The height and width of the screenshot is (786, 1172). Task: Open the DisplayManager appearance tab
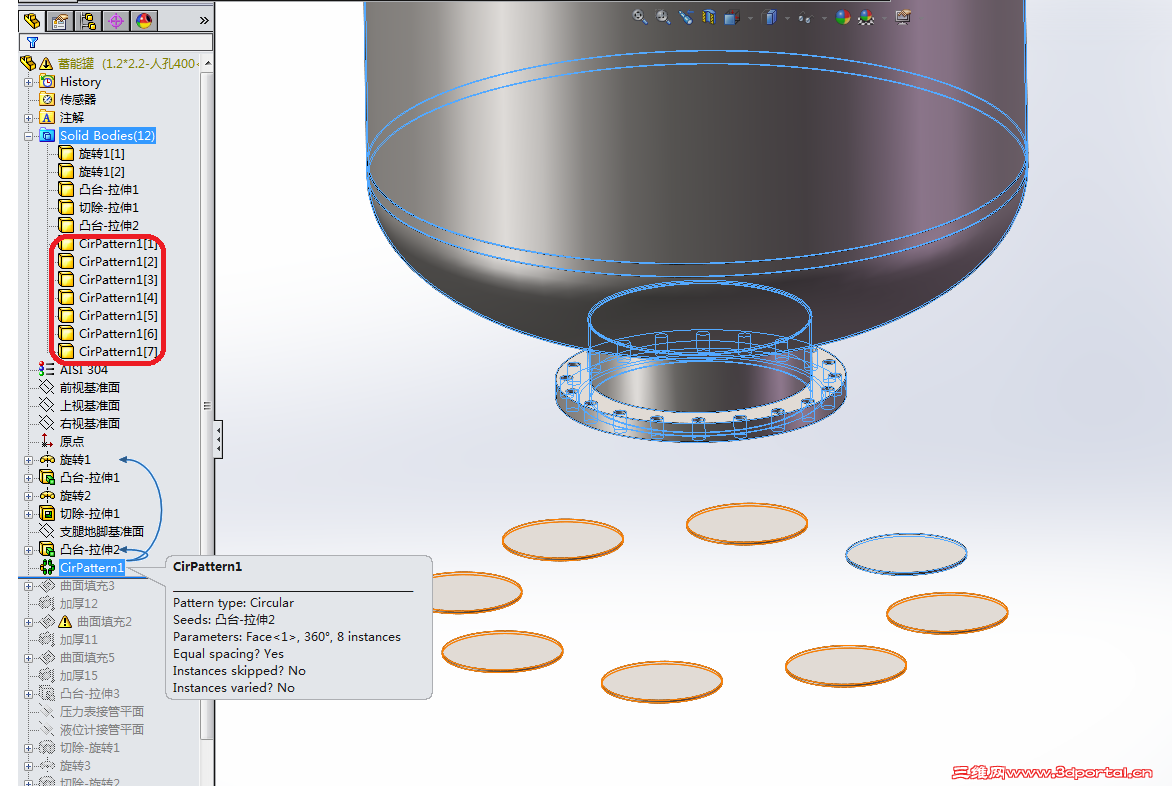tap(144, 21)
